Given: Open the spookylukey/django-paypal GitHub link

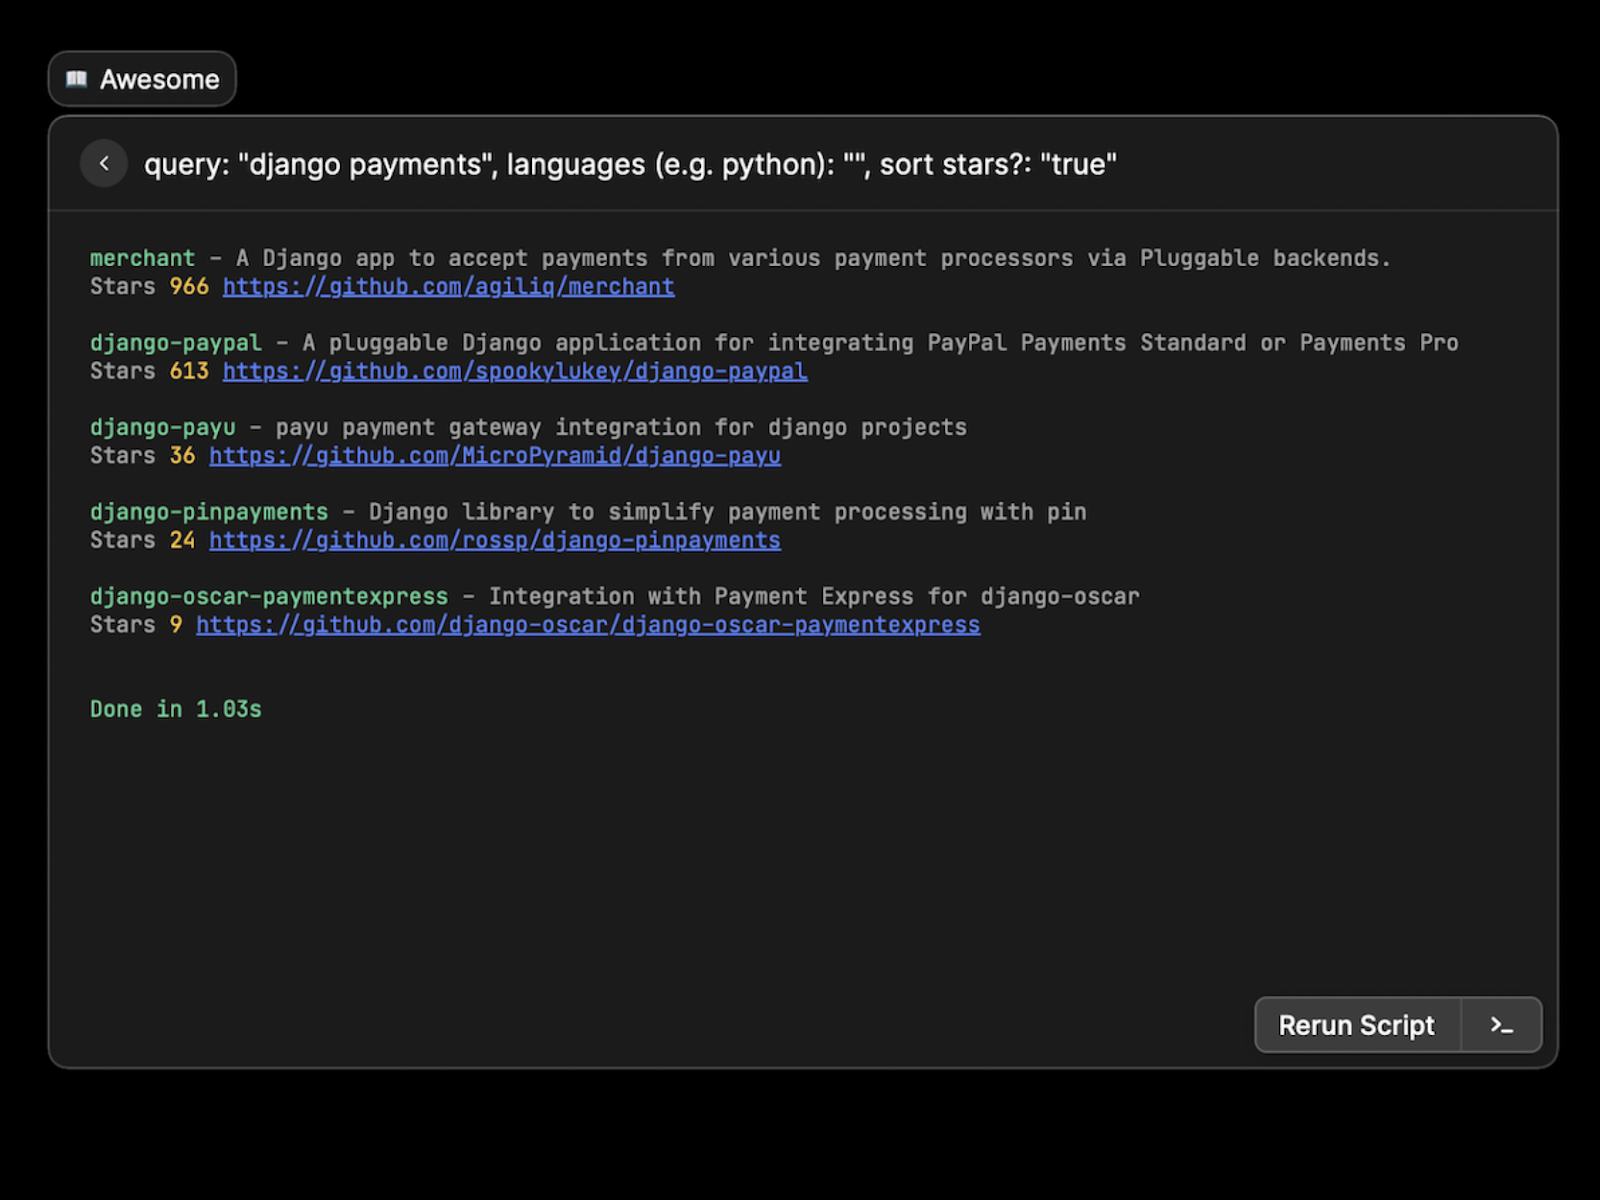Looking at the screenshot, I should tap(514, 371).
